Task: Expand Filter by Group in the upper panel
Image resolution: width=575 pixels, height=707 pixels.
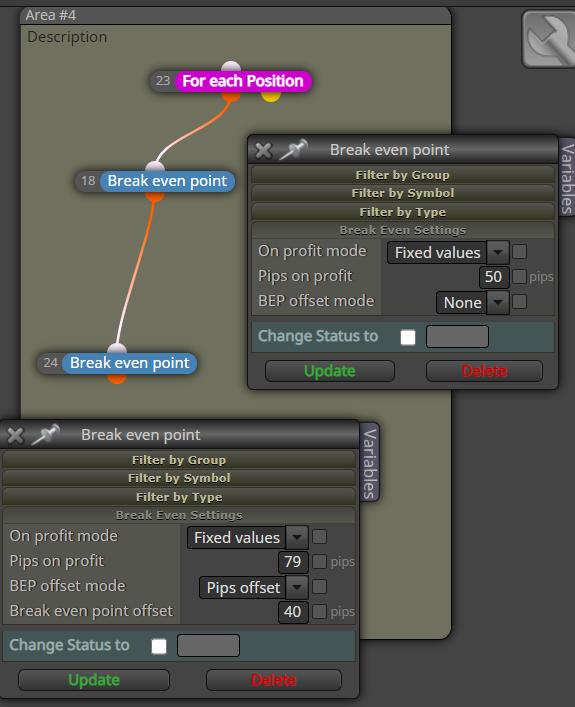Action: pos(403,174)
